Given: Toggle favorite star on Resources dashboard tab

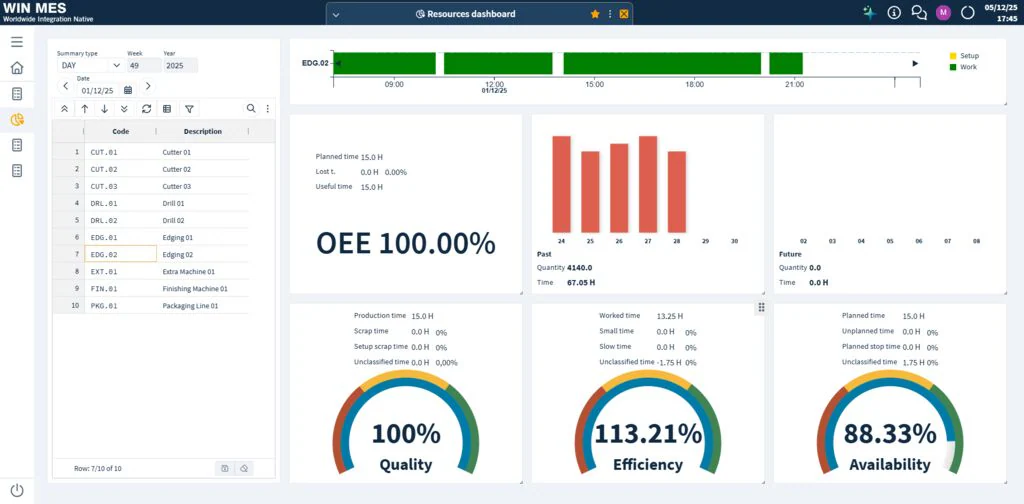Looking at the screenshot, I should (x=595, y=14).
